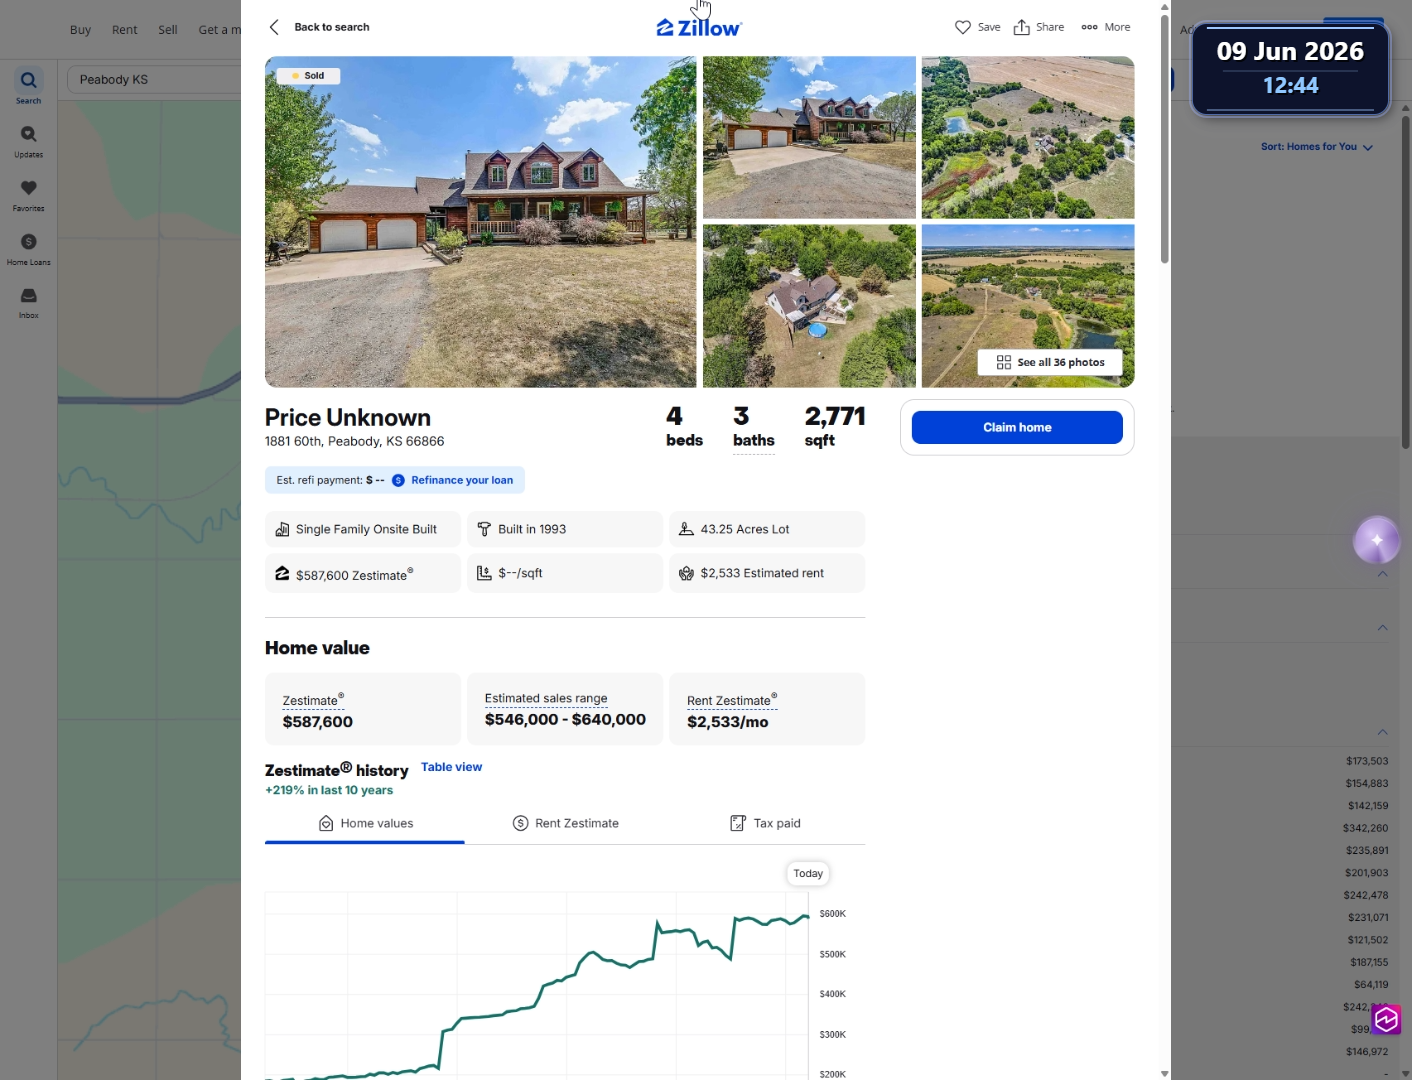Viewport: 1412px width, 1080px height.
Task: Click the Sold badge on the main photo
Action: coord(308,76)
